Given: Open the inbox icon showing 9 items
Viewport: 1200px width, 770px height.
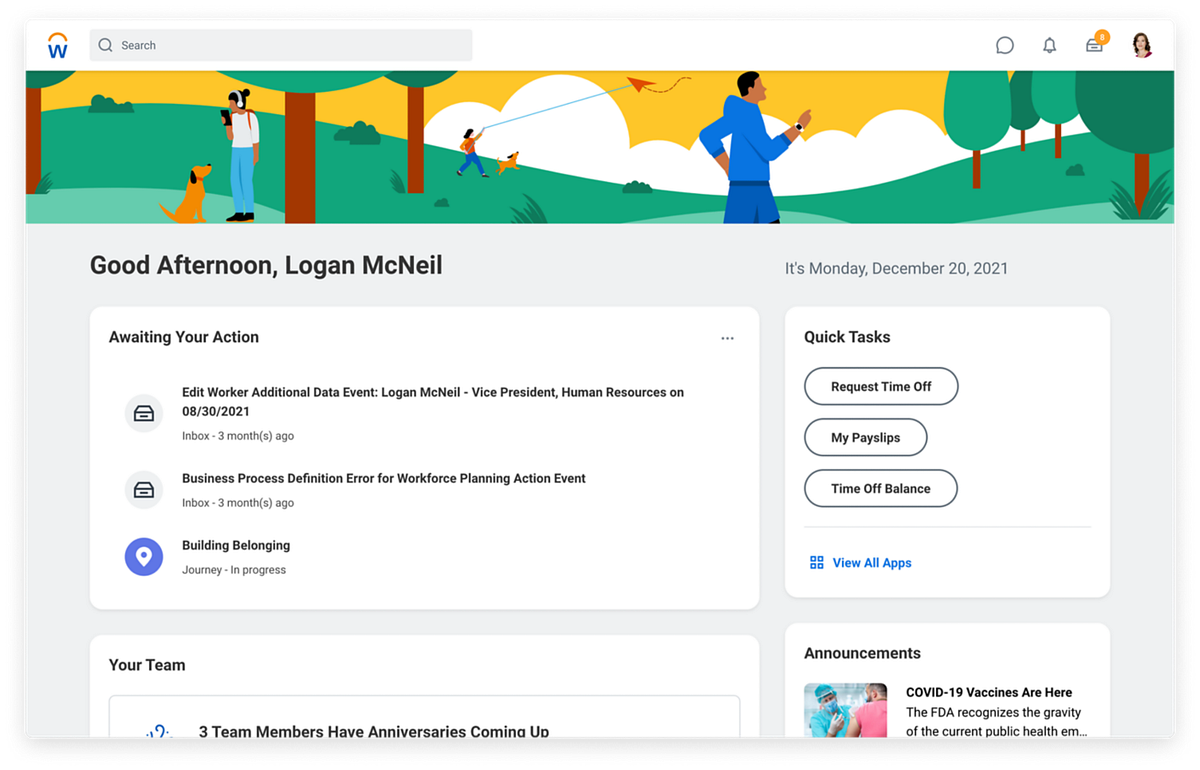Looking at the screenshot, I should (1094, 45).
